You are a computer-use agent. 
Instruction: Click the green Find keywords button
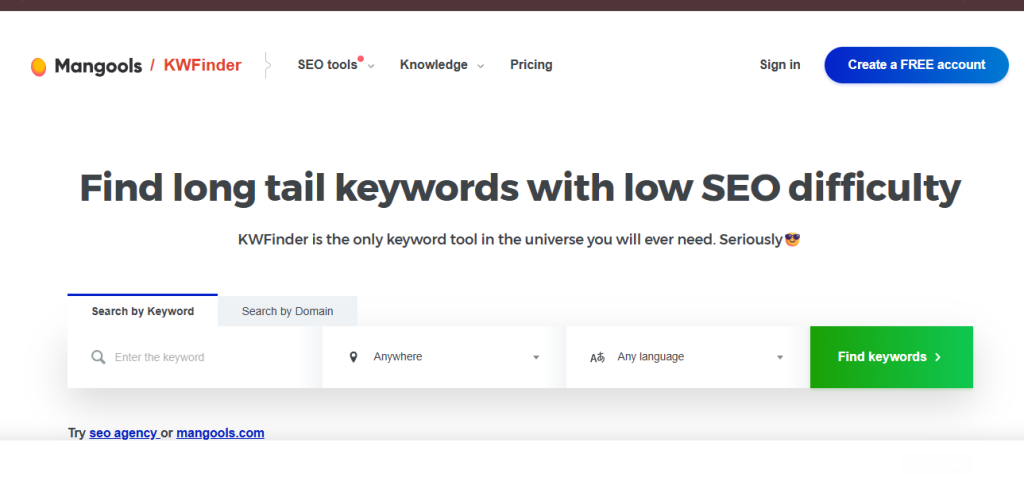pos(891,357)
